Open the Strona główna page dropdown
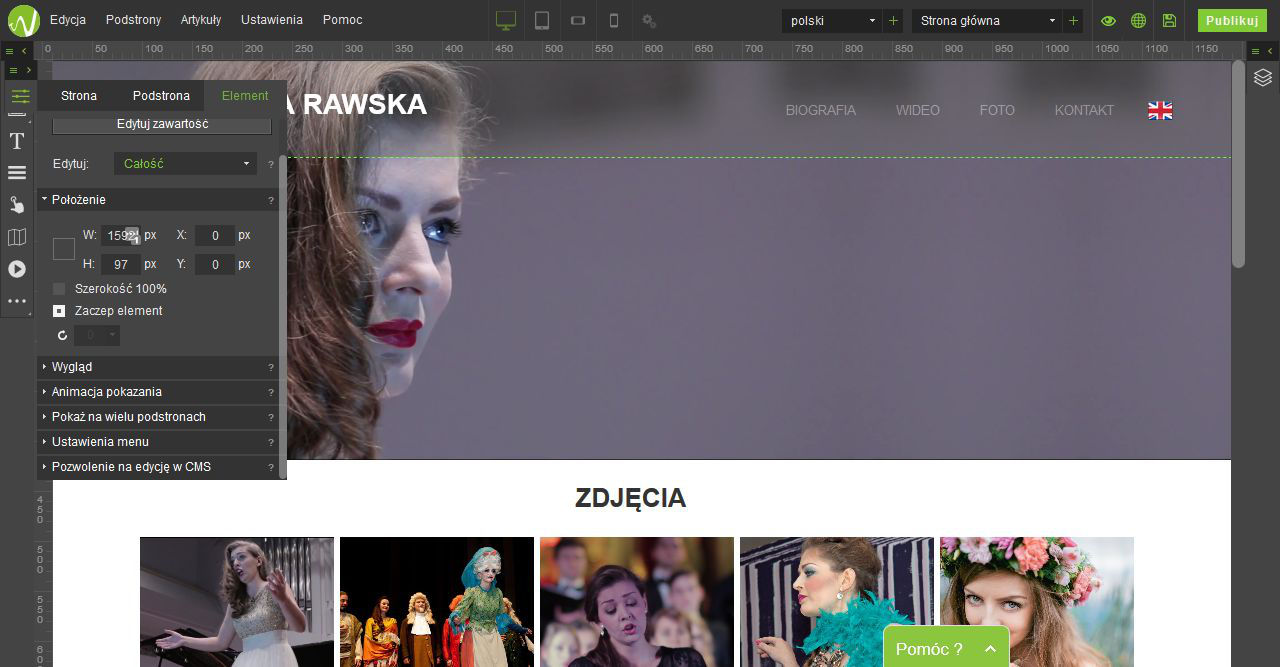Image resolution: width=1280 pixels, height=667 pixels. pyautogui.click(x=985, y=20)
